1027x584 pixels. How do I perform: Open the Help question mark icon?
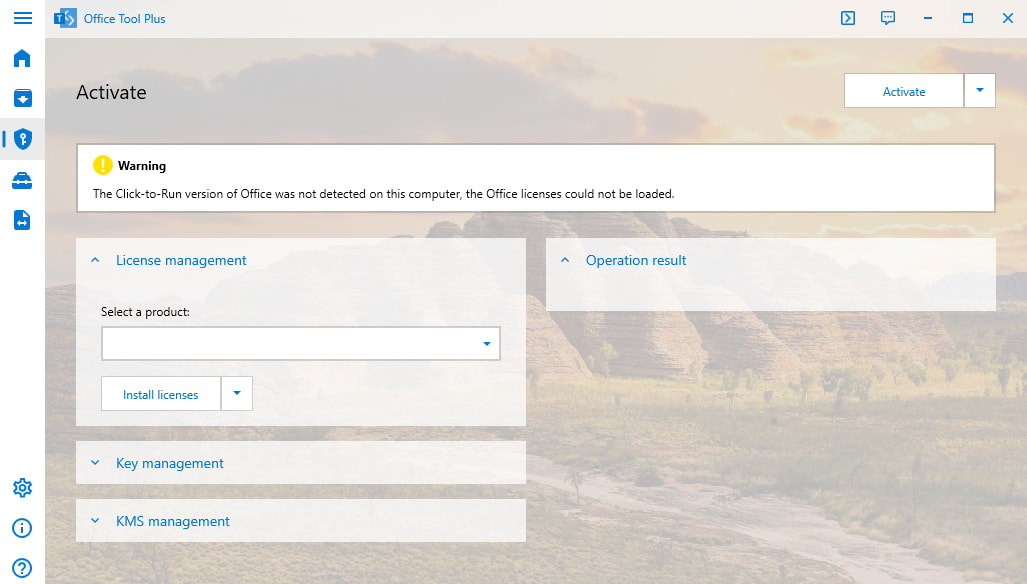point(22,568)
